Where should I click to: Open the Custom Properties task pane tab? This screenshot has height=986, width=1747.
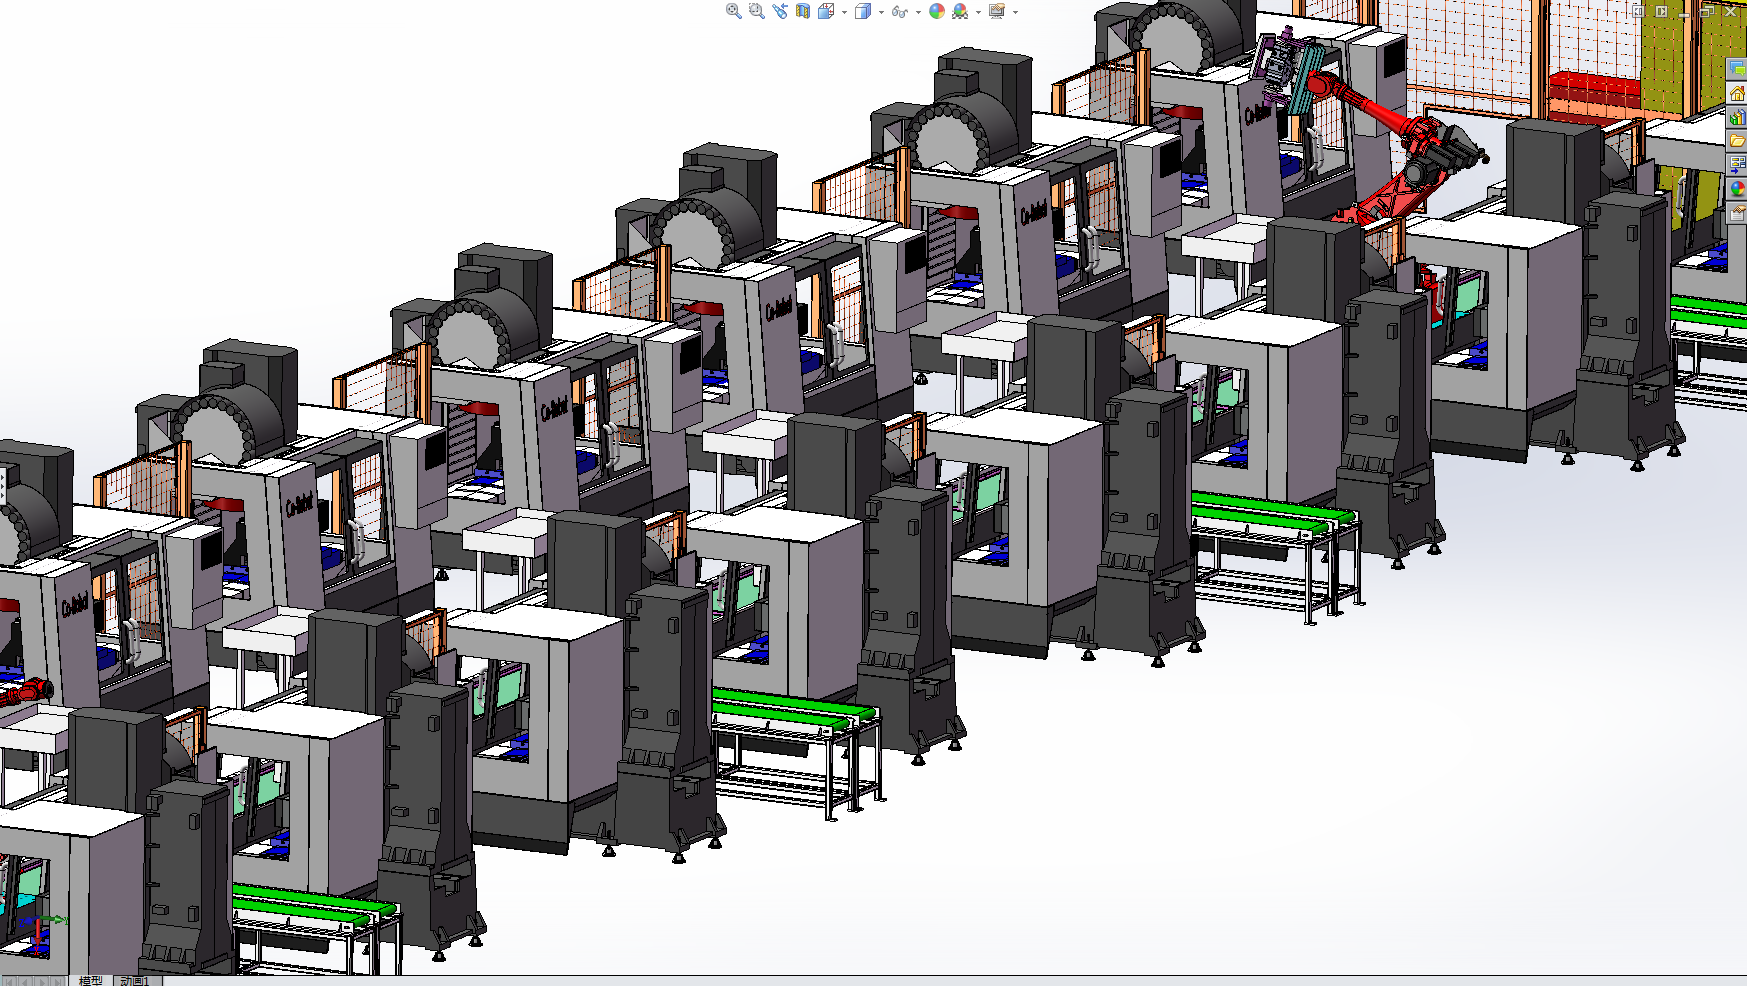point(1737,212)
